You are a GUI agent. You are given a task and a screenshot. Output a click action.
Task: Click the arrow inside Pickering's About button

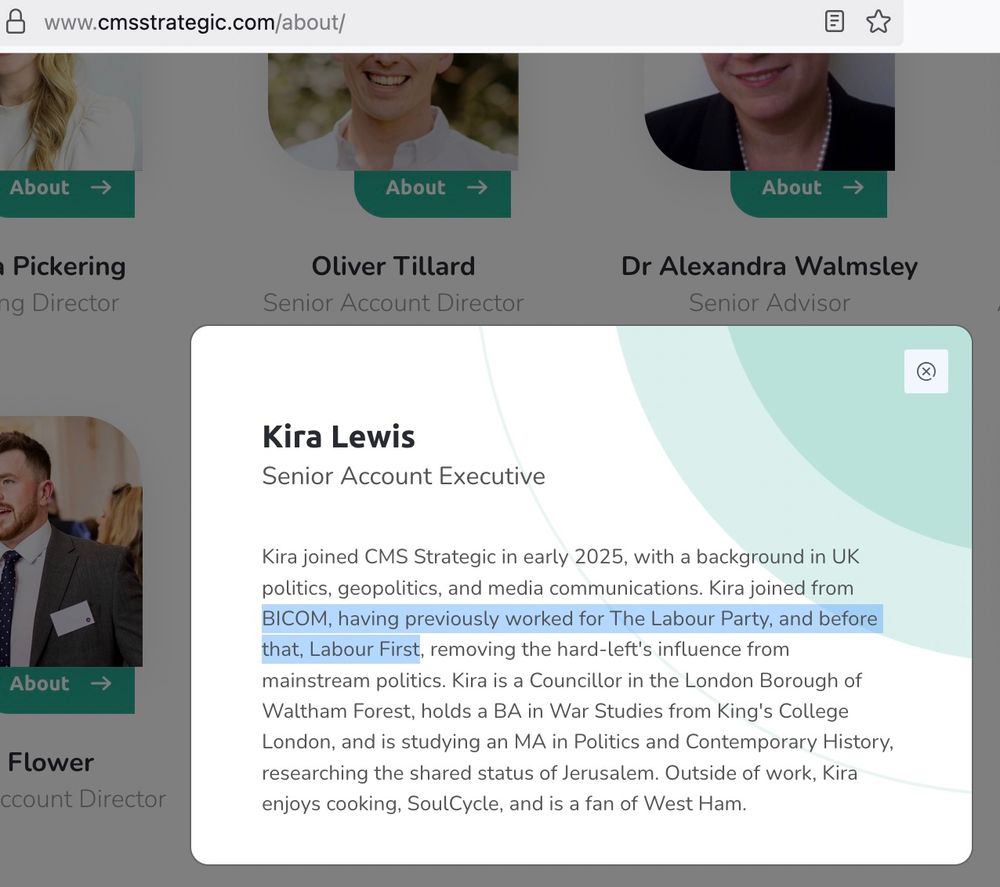click(x=102, y=187)
